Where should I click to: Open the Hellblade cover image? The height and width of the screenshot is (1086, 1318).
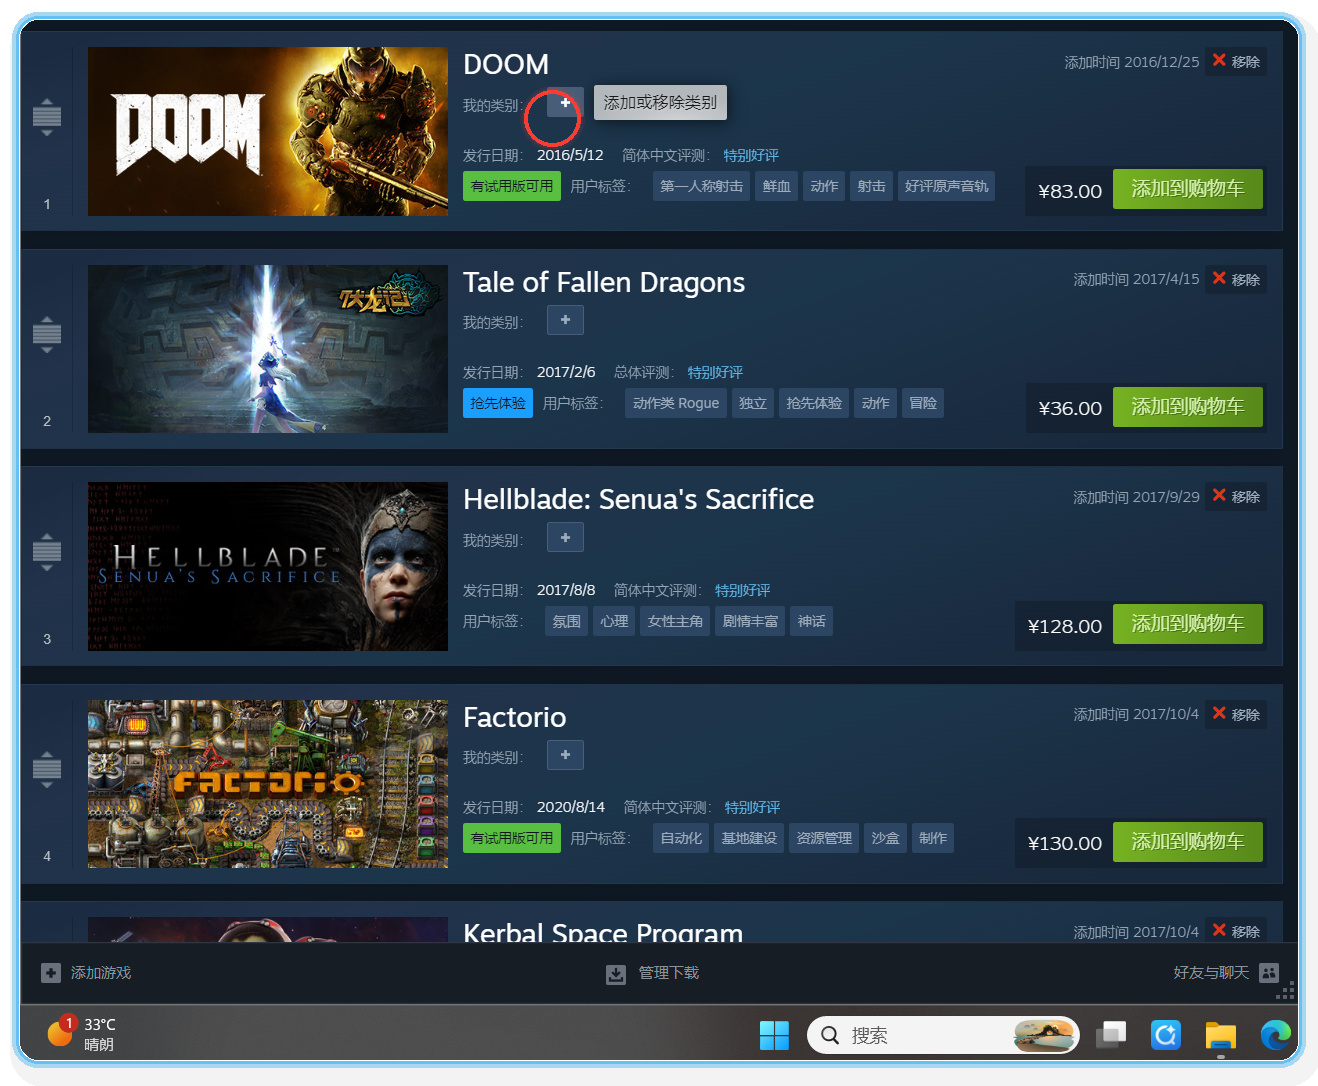(268, 566)
